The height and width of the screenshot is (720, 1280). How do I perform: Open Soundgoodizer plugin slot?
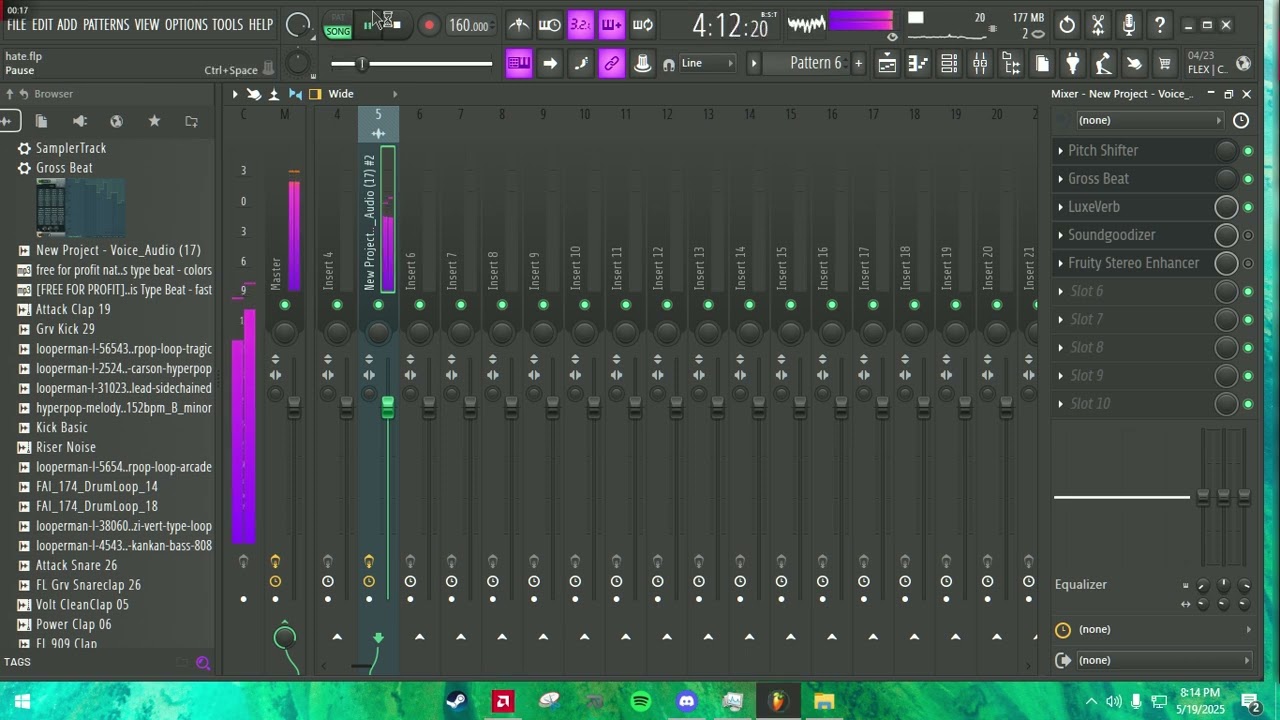coord(1111,235)
